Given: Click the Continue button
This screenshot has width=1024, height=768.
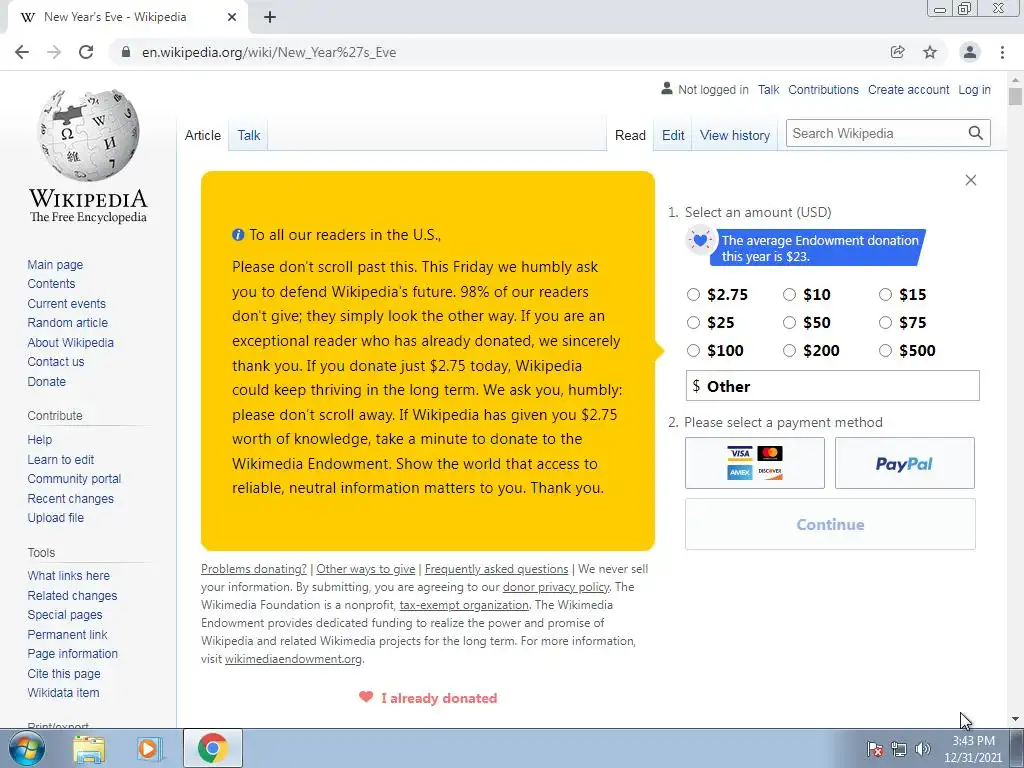Looking at the screenshot, I should (x=830, y=524).
